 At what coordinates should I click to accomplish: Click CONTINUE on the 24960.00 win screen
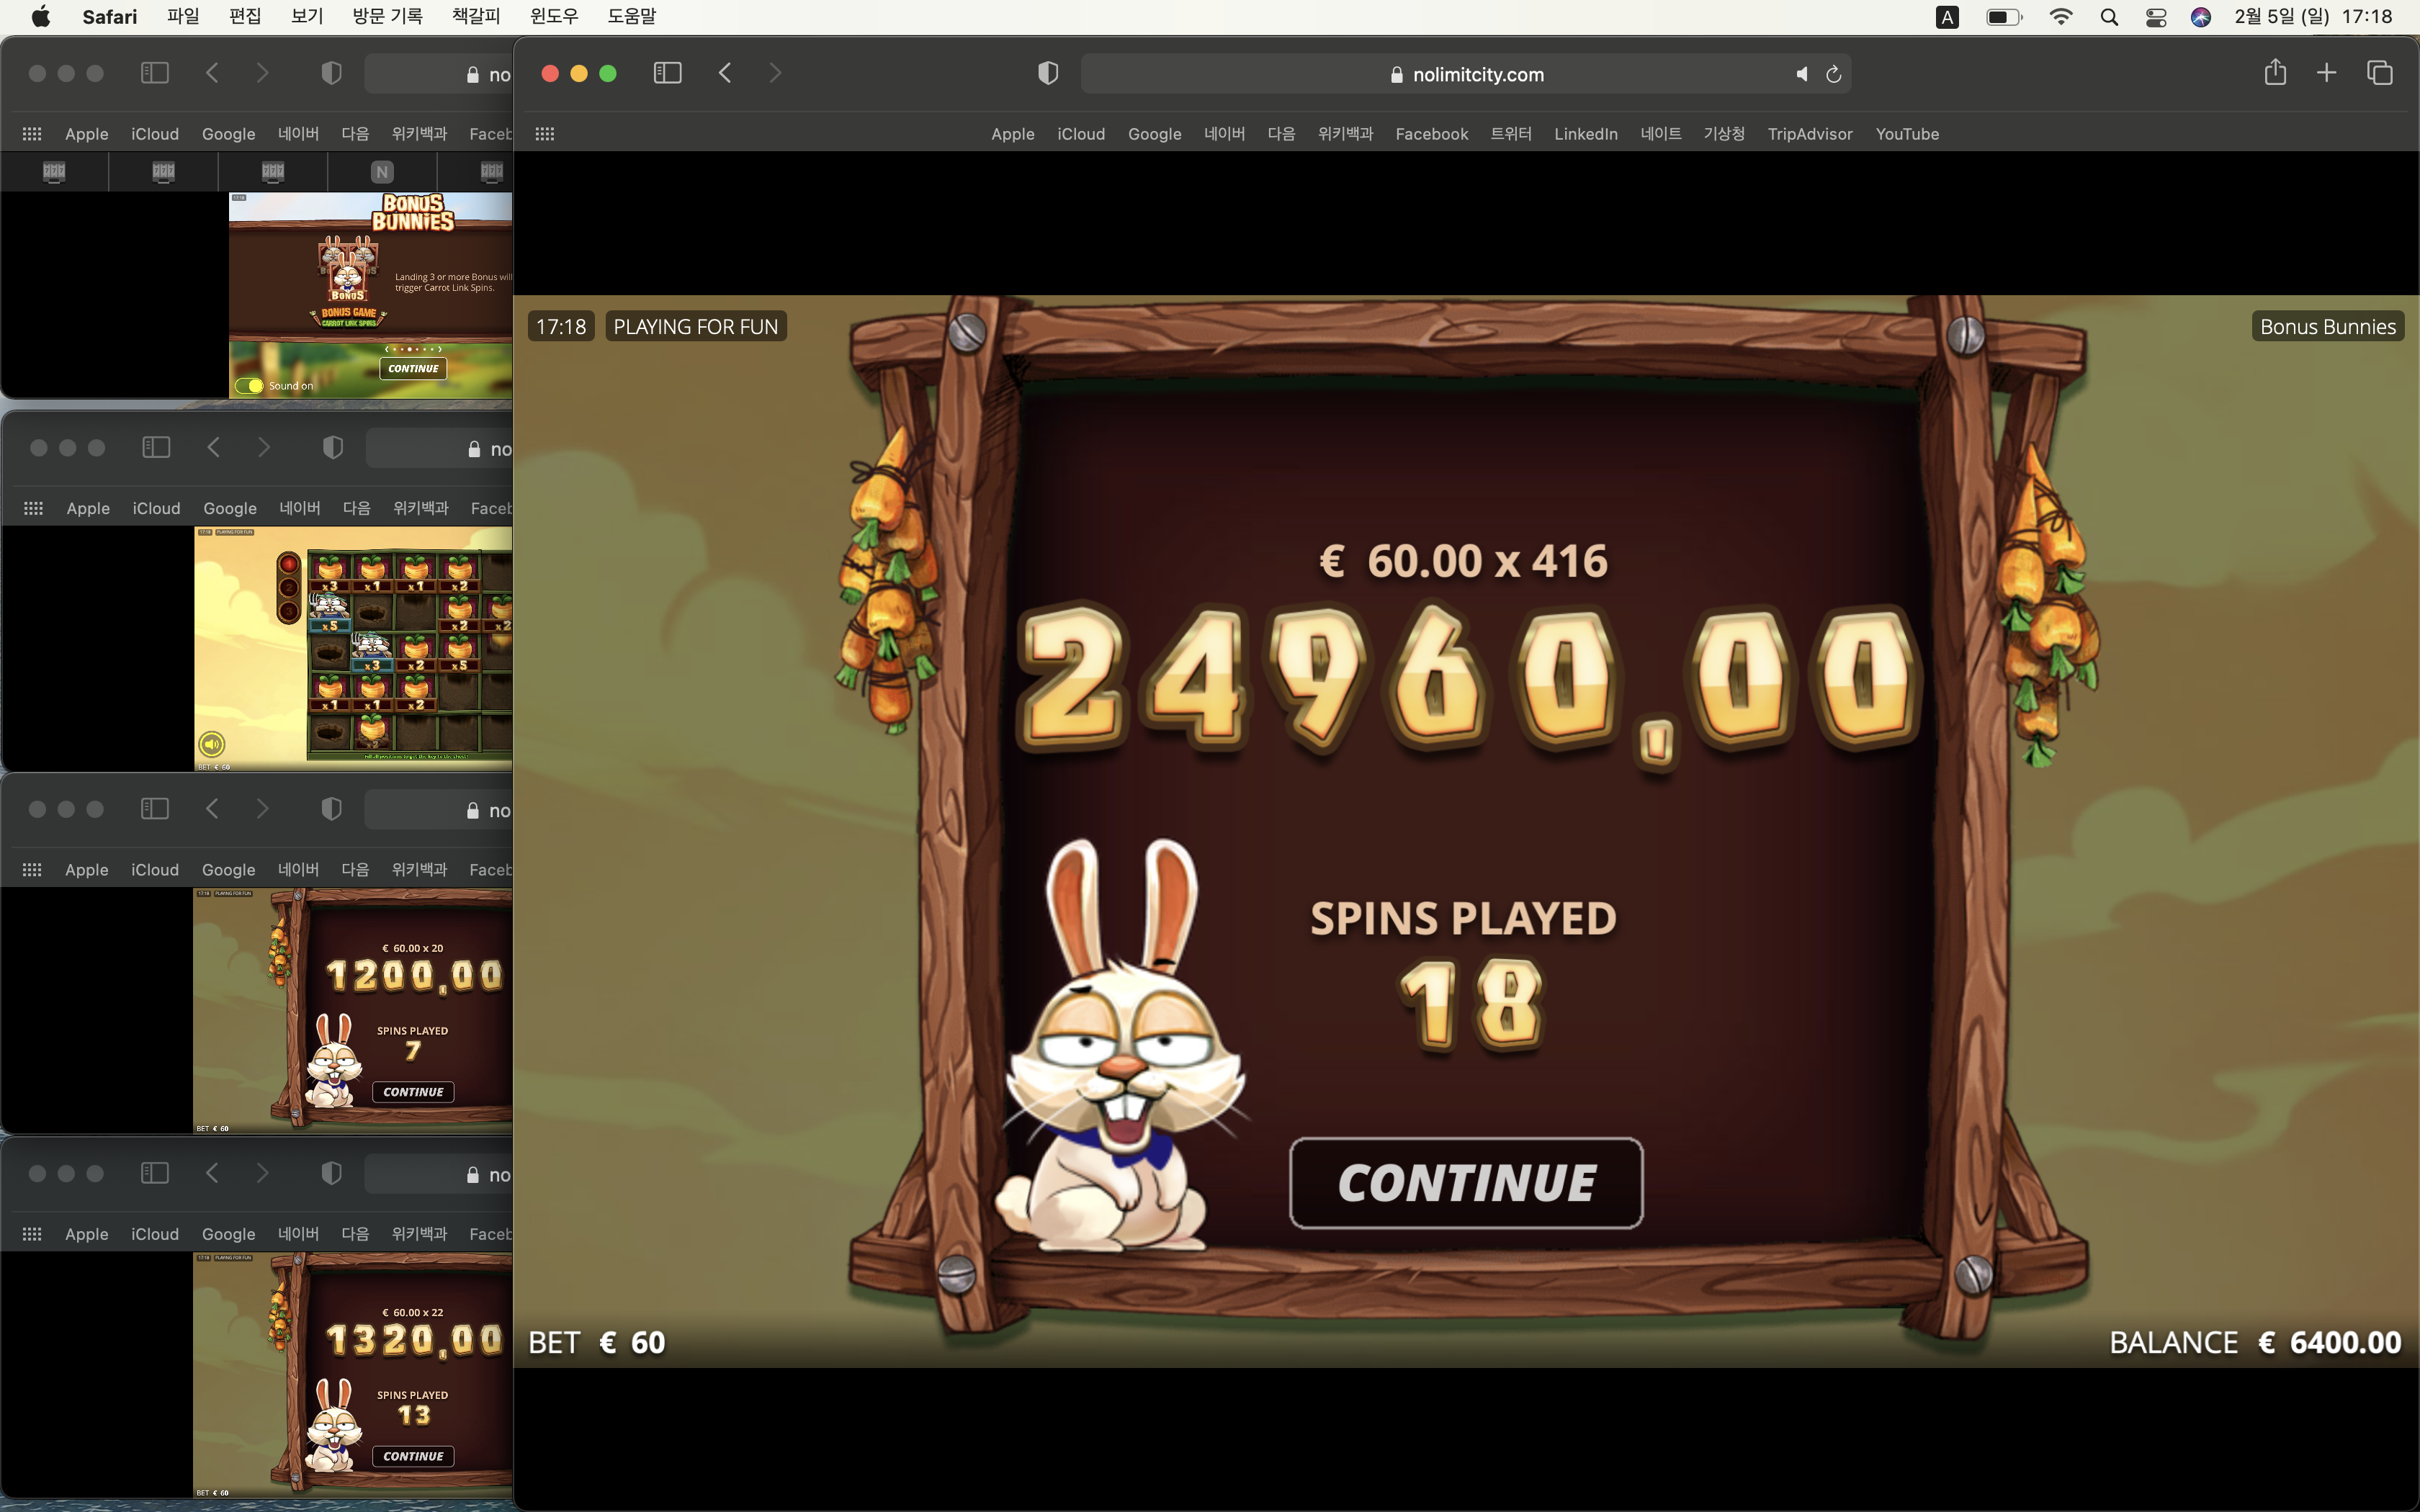[1466, 1183]
